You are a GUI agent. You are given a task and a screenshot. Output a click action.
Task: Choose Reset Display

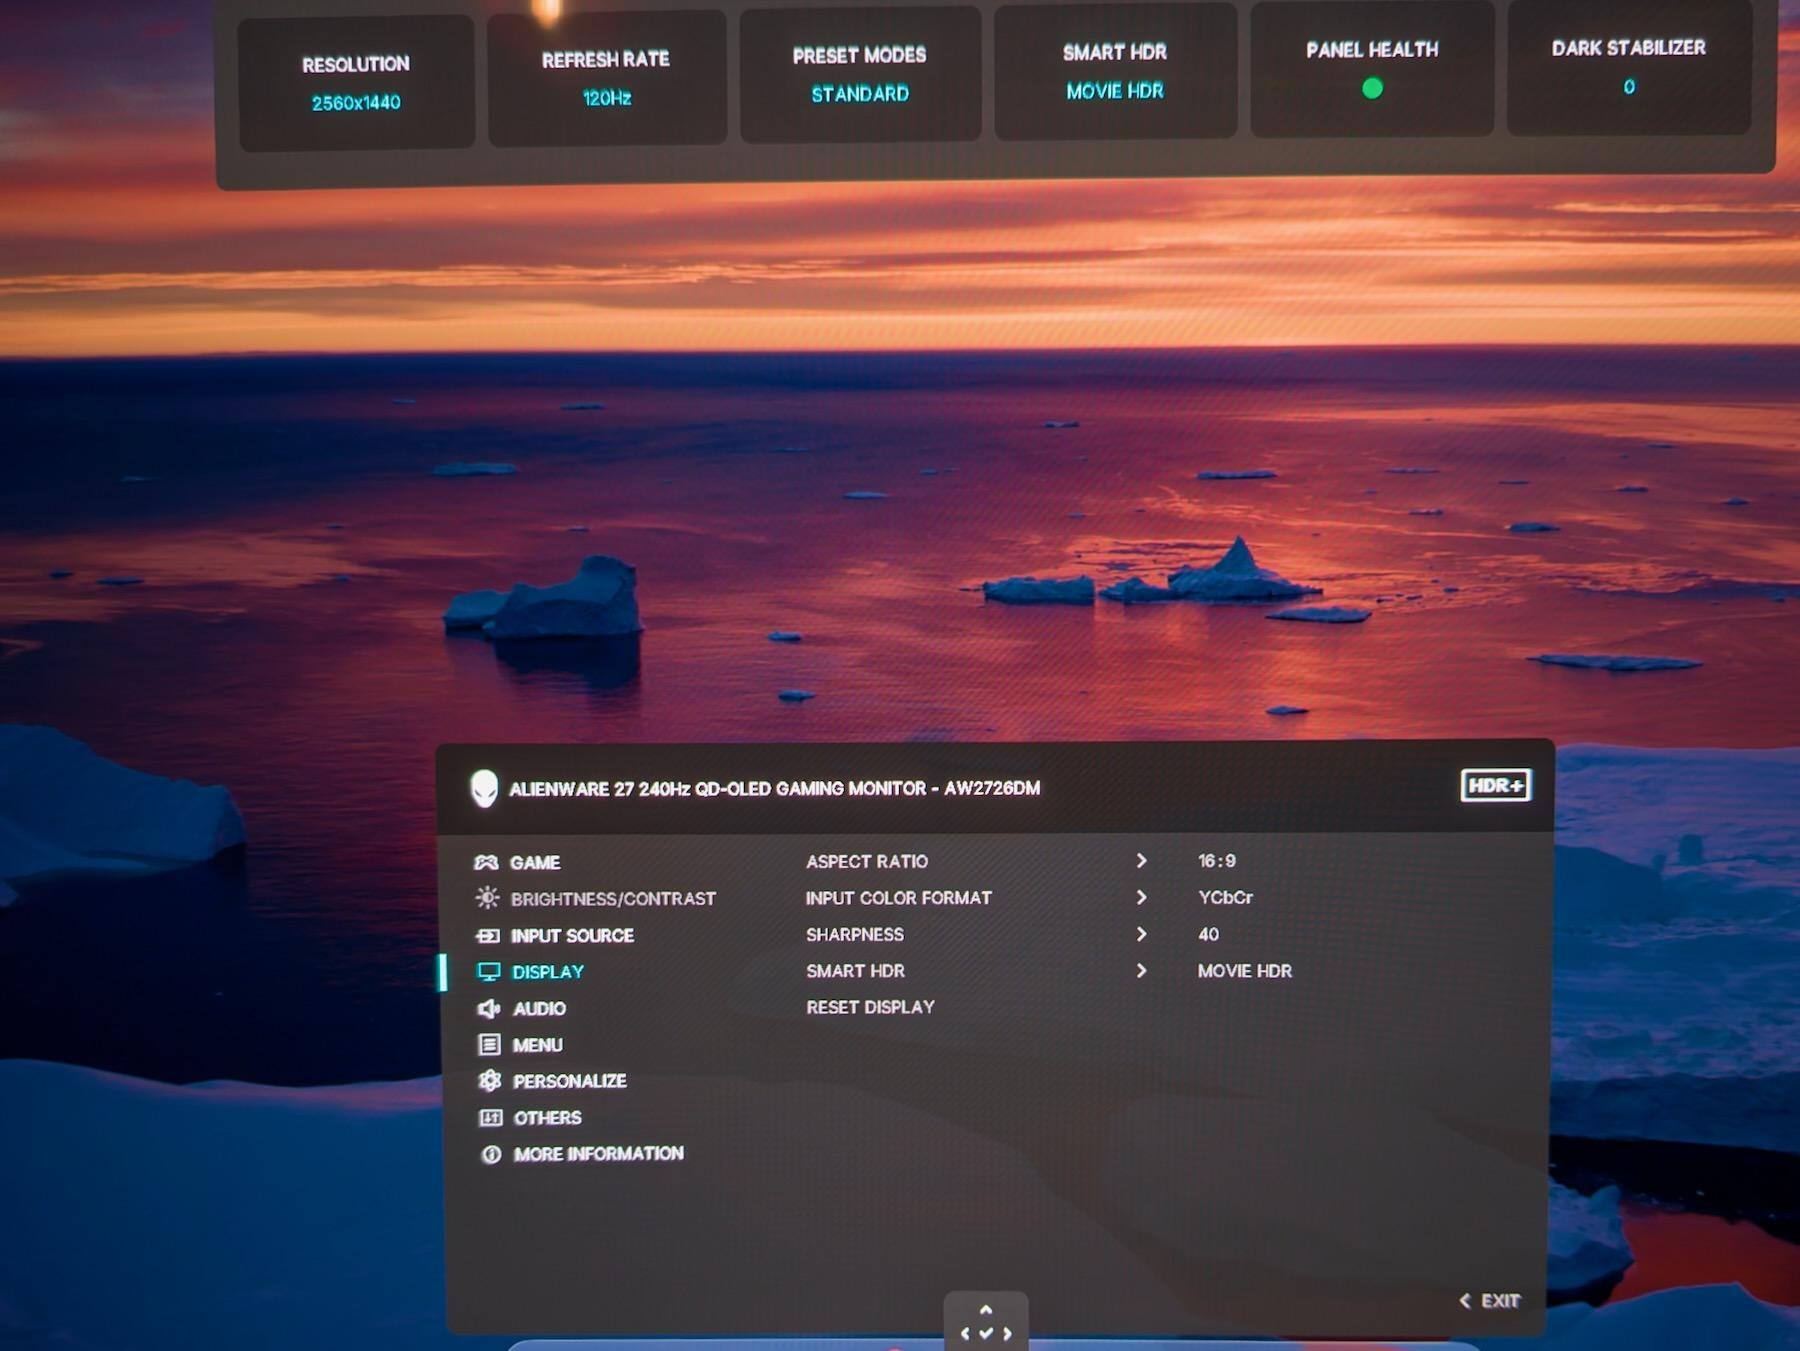point(870,1007)
